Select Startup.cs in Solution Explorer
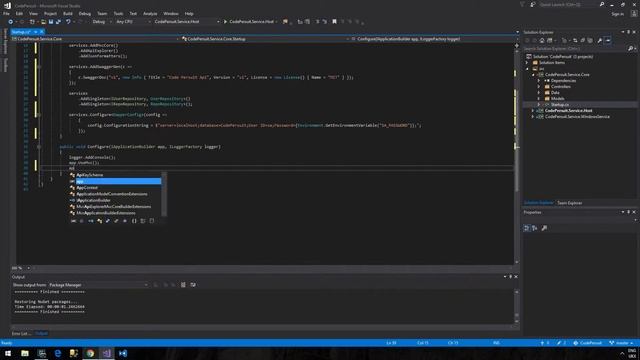Screen dimensions: 640x360 (560, 105)
